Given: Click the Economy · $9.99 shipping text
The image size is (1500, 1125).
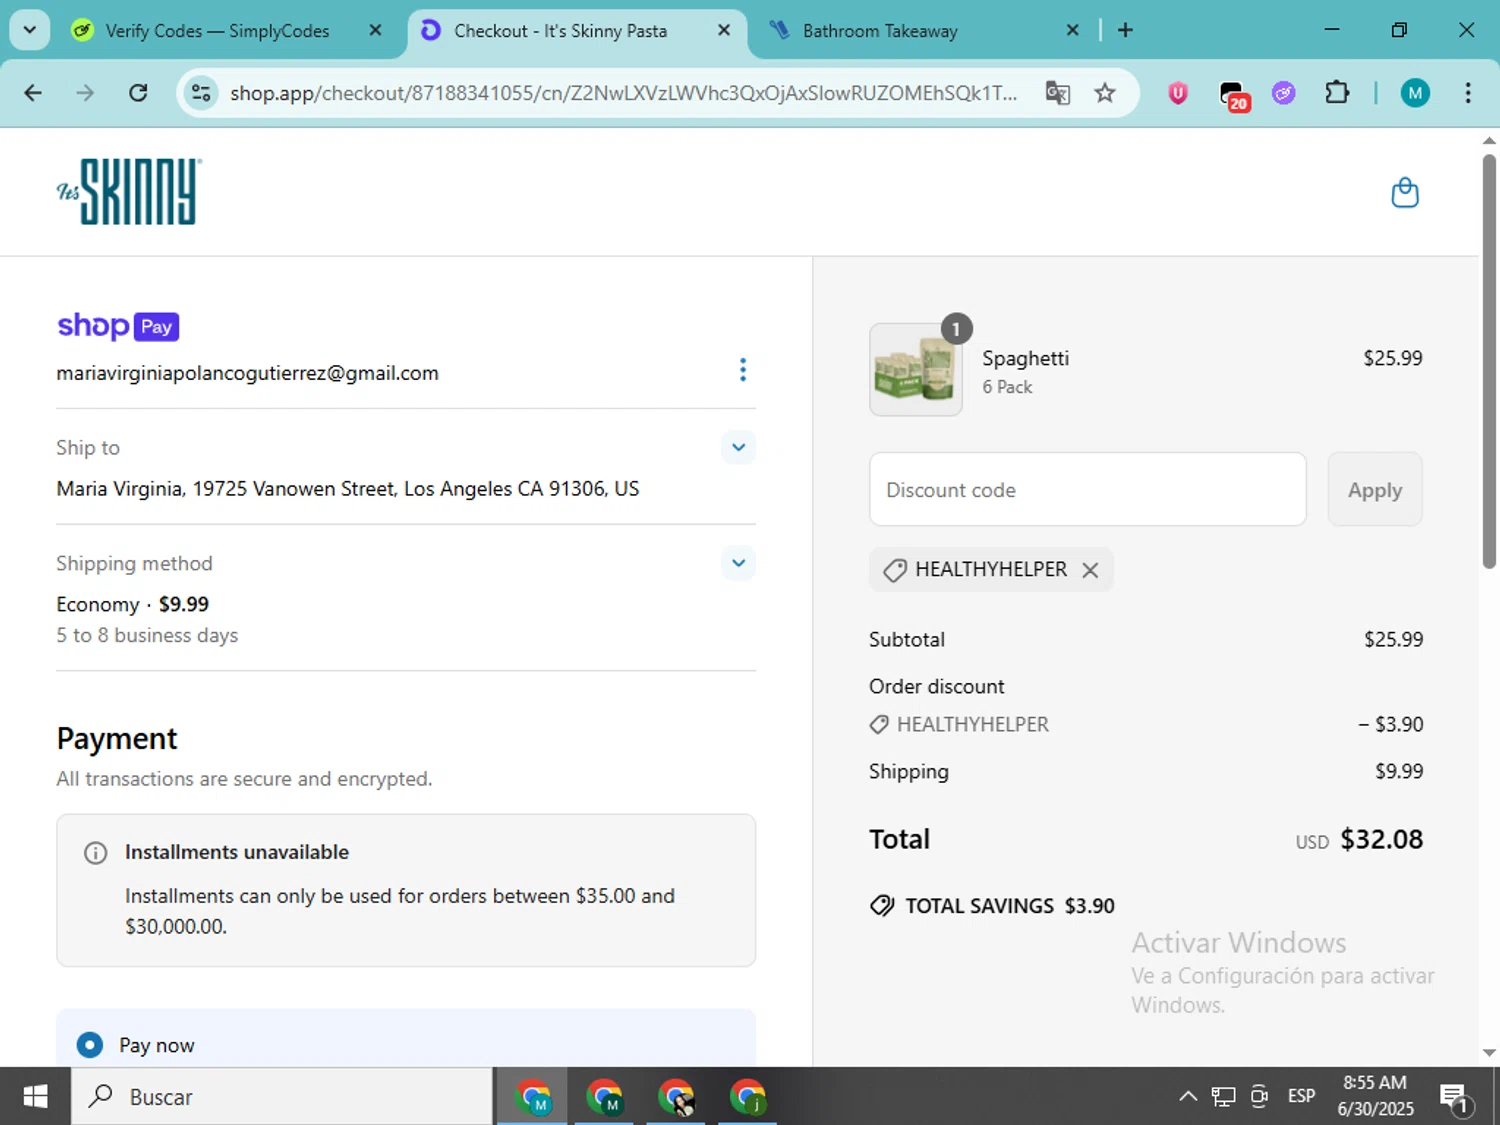Looking at the screenshot, I should click(133, 605).
